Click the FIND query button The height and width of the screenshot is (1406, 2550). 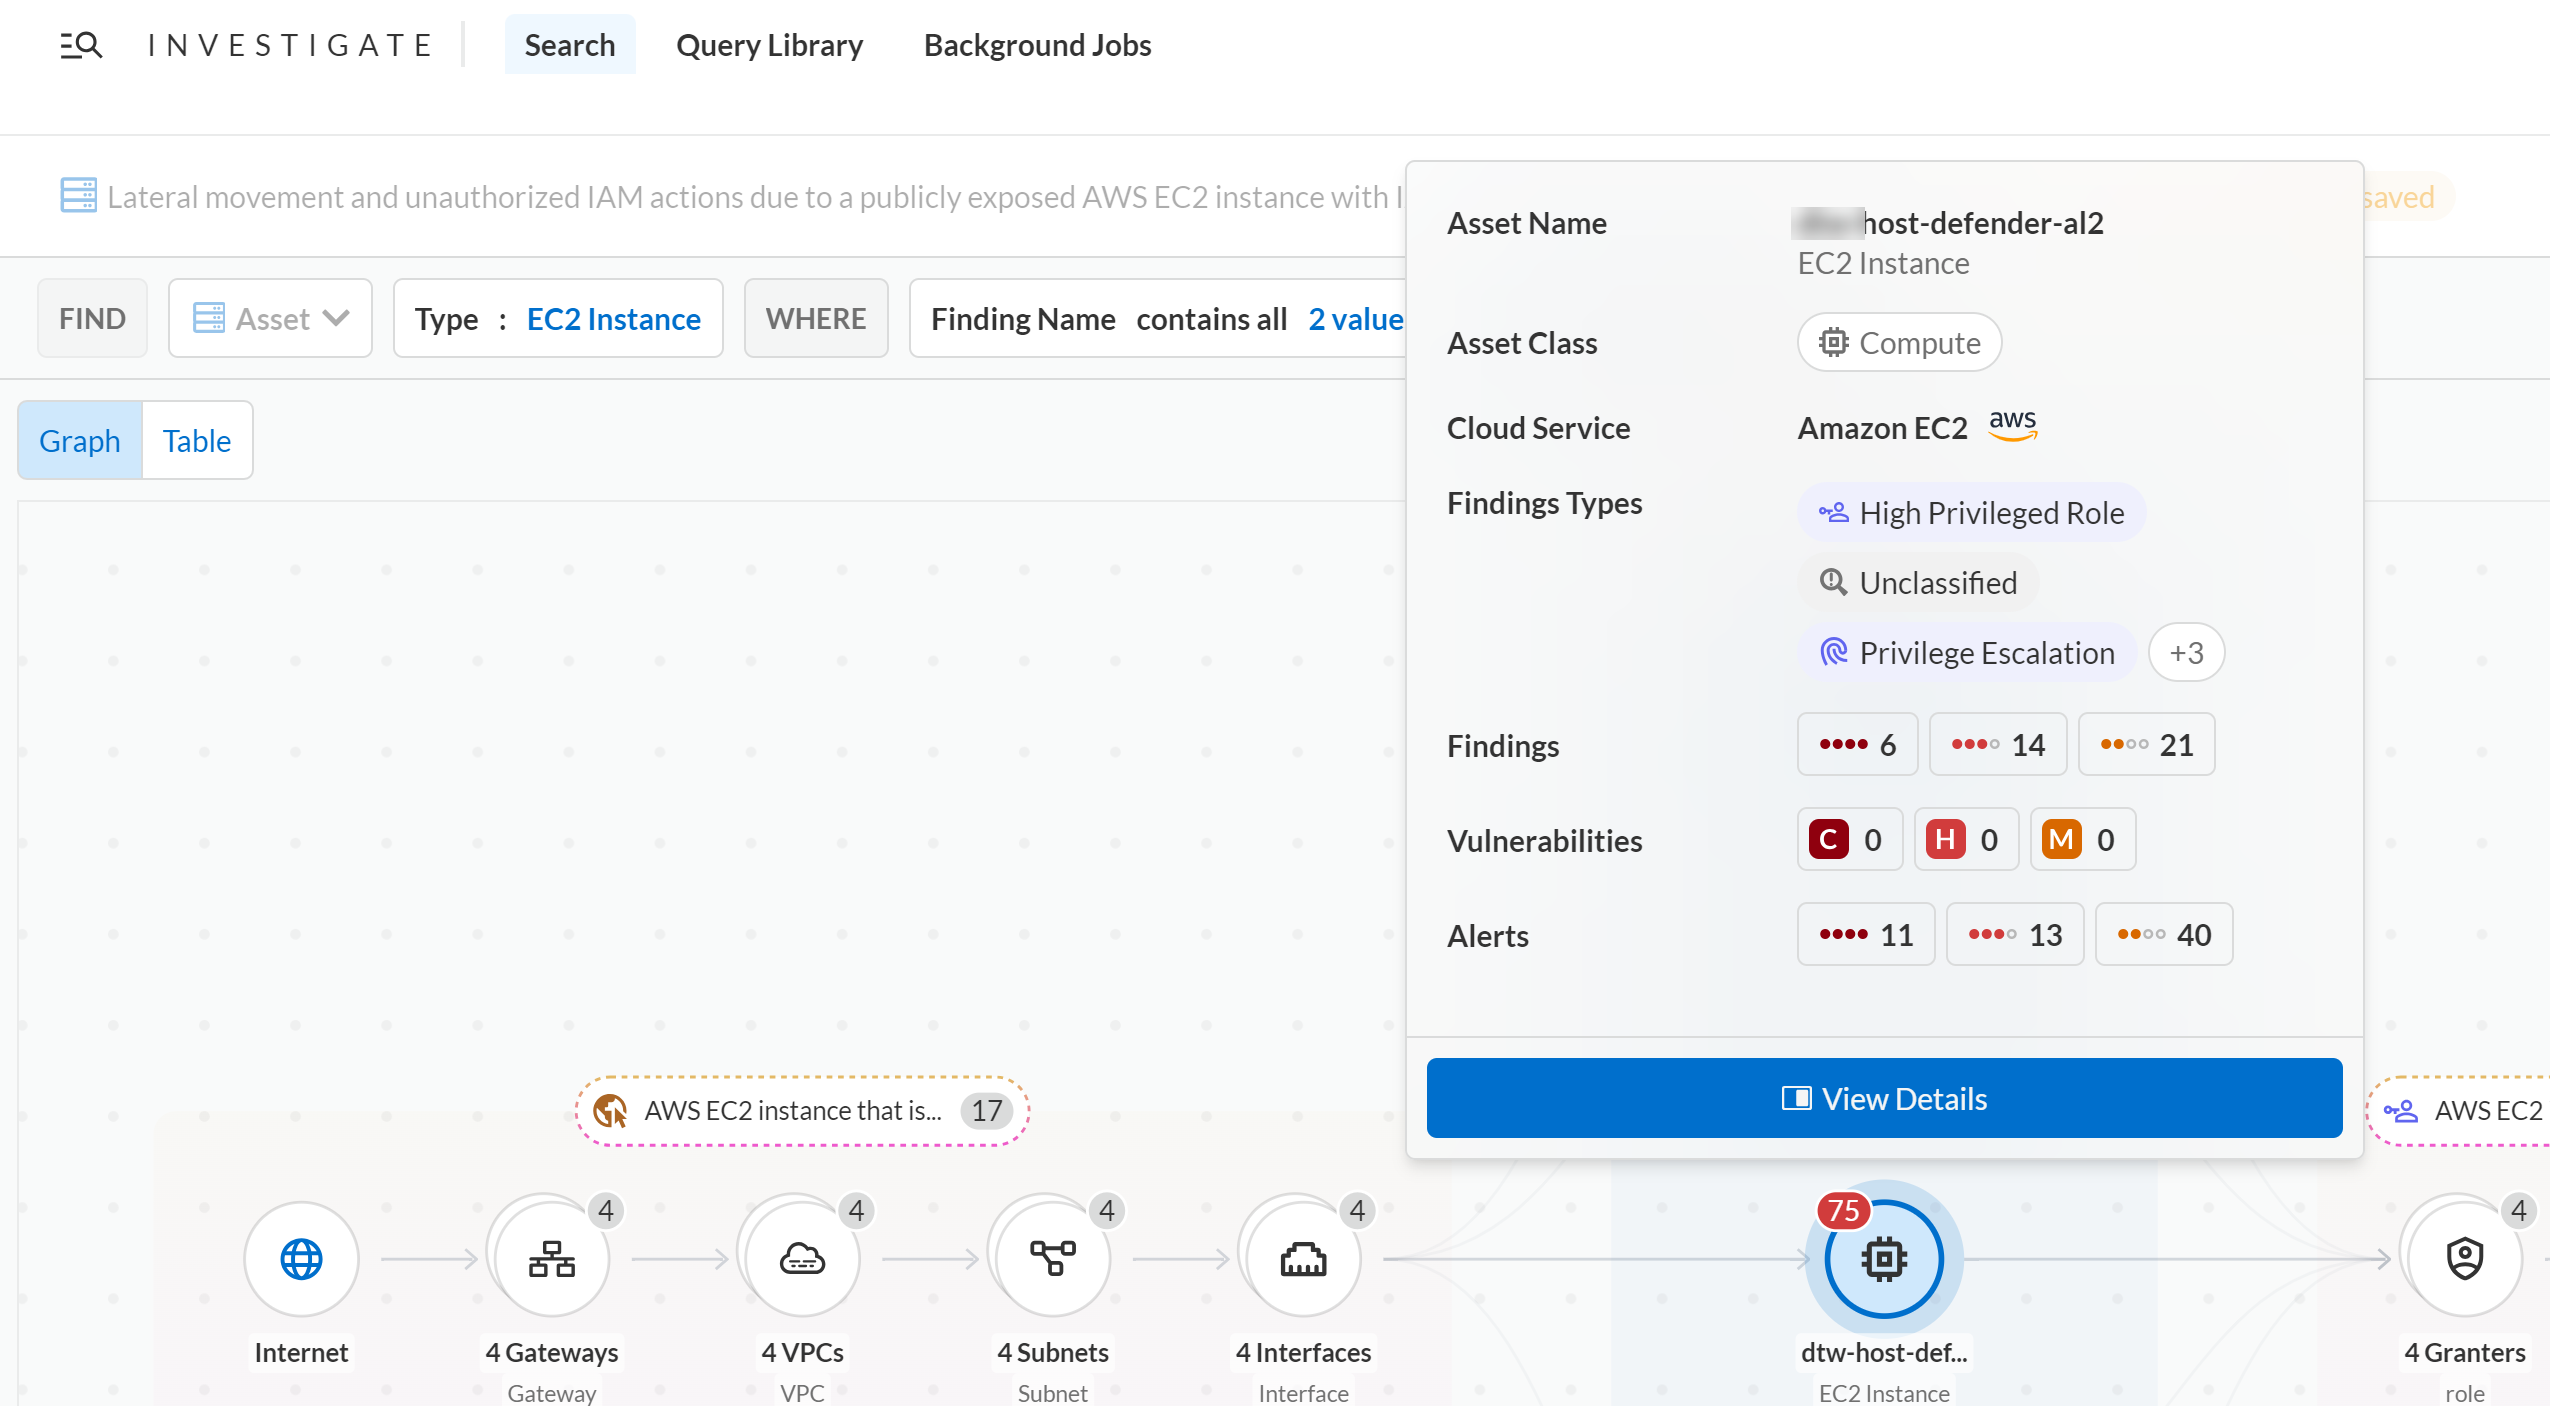point(92,318)
